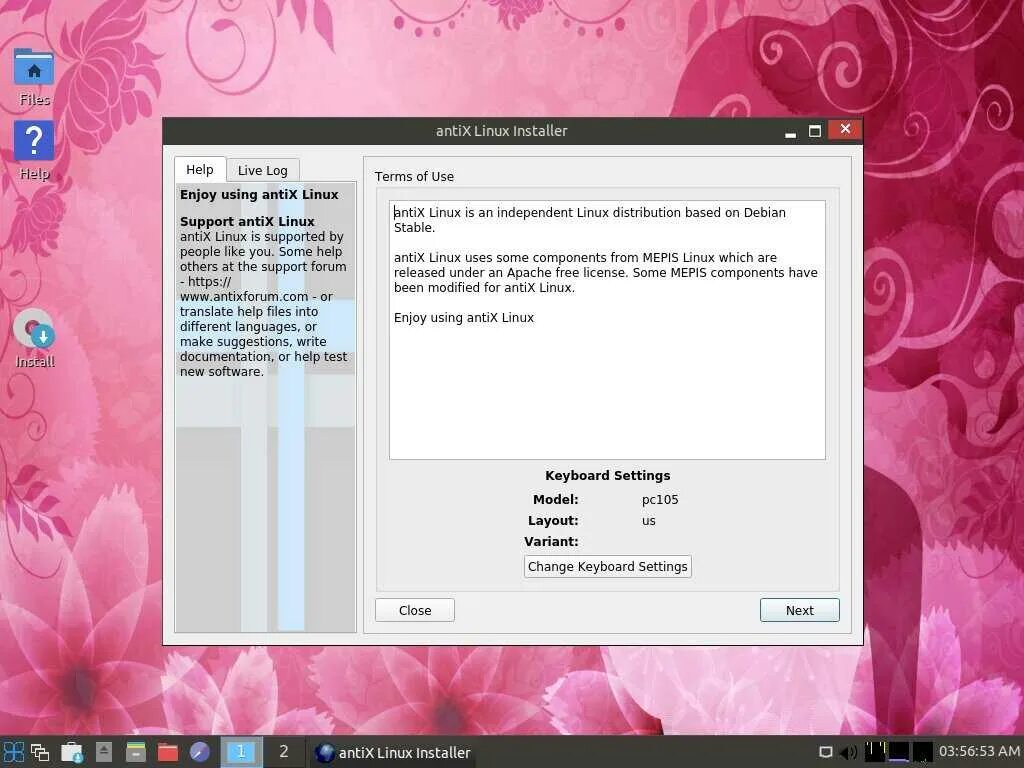The height and width of the screenshot is (768, 1024).
Task: Click the 'Model:' label
Action: click(x=556, y=500)
